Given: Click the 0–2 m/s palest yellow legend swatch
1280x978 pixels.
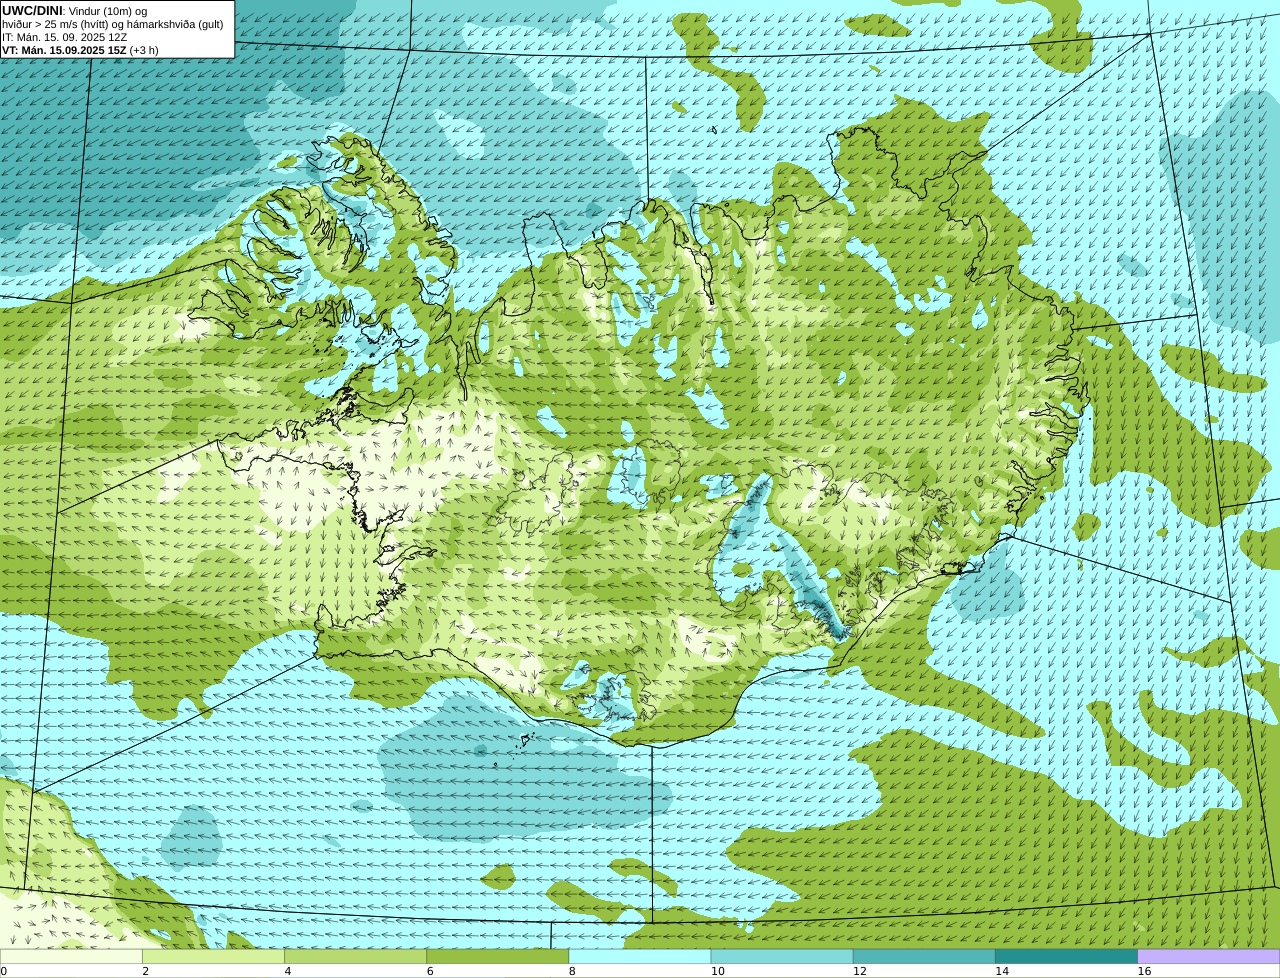Looking at the screenshot, I should (71, 956).
